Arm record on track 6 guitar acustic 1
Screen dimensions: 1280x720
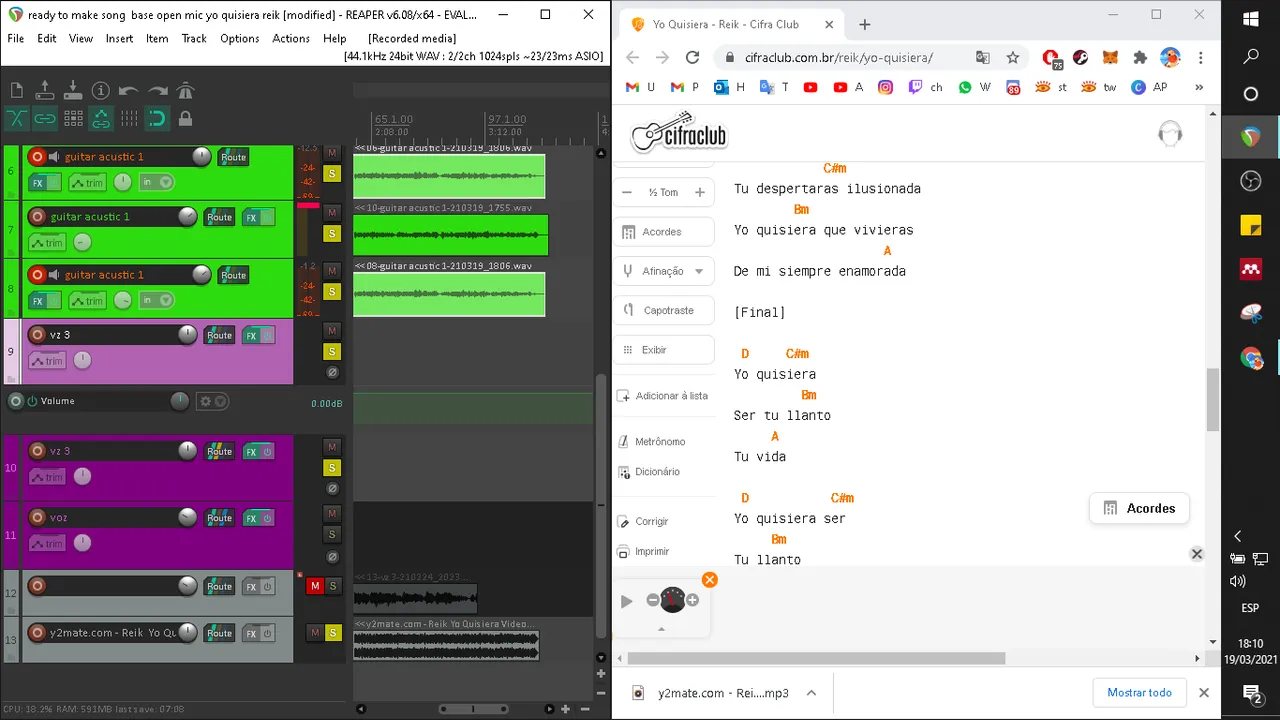pos(37,157)
